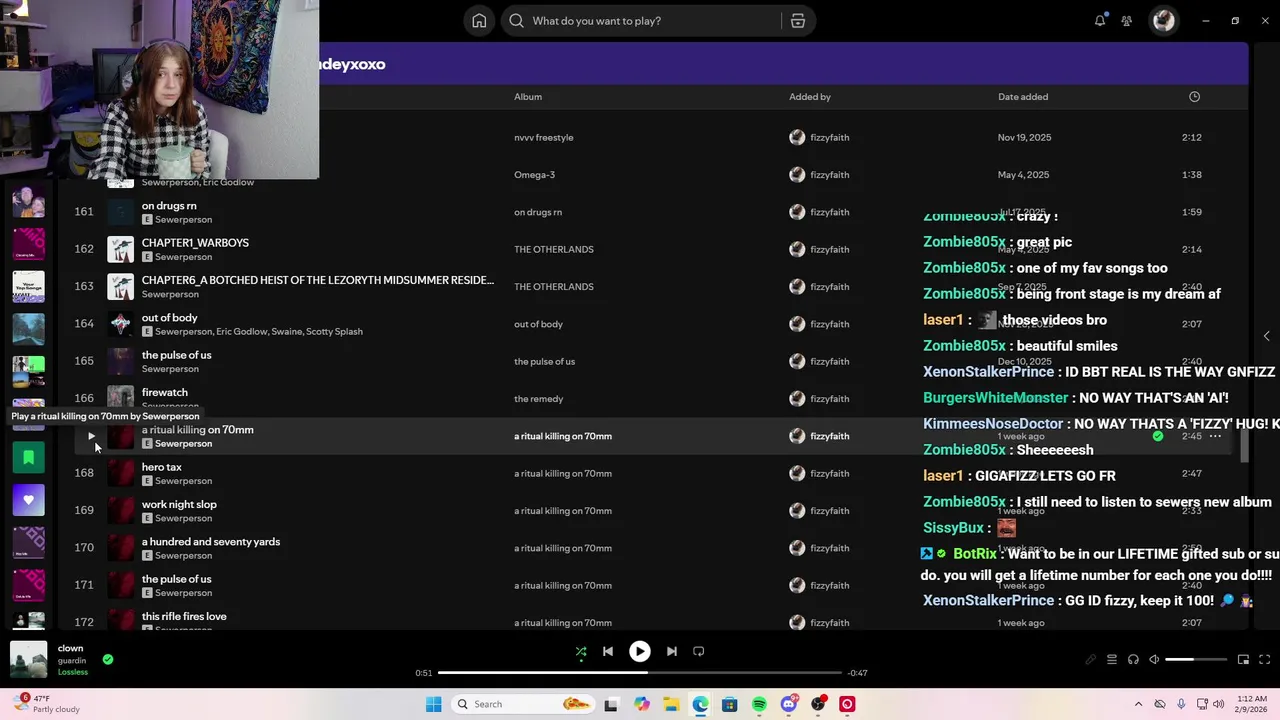
Task: Open the 'clown' song title link
Action: pyautogui.click(x=70, y=648)
